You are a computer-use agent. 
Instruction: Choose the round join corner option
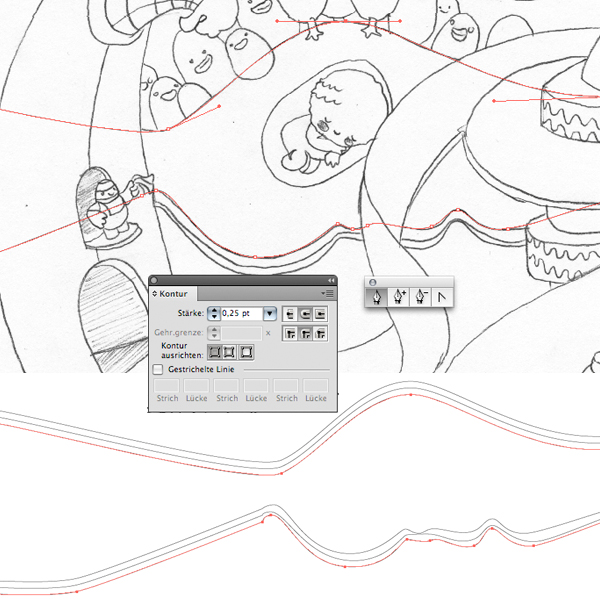coord(305,334)
